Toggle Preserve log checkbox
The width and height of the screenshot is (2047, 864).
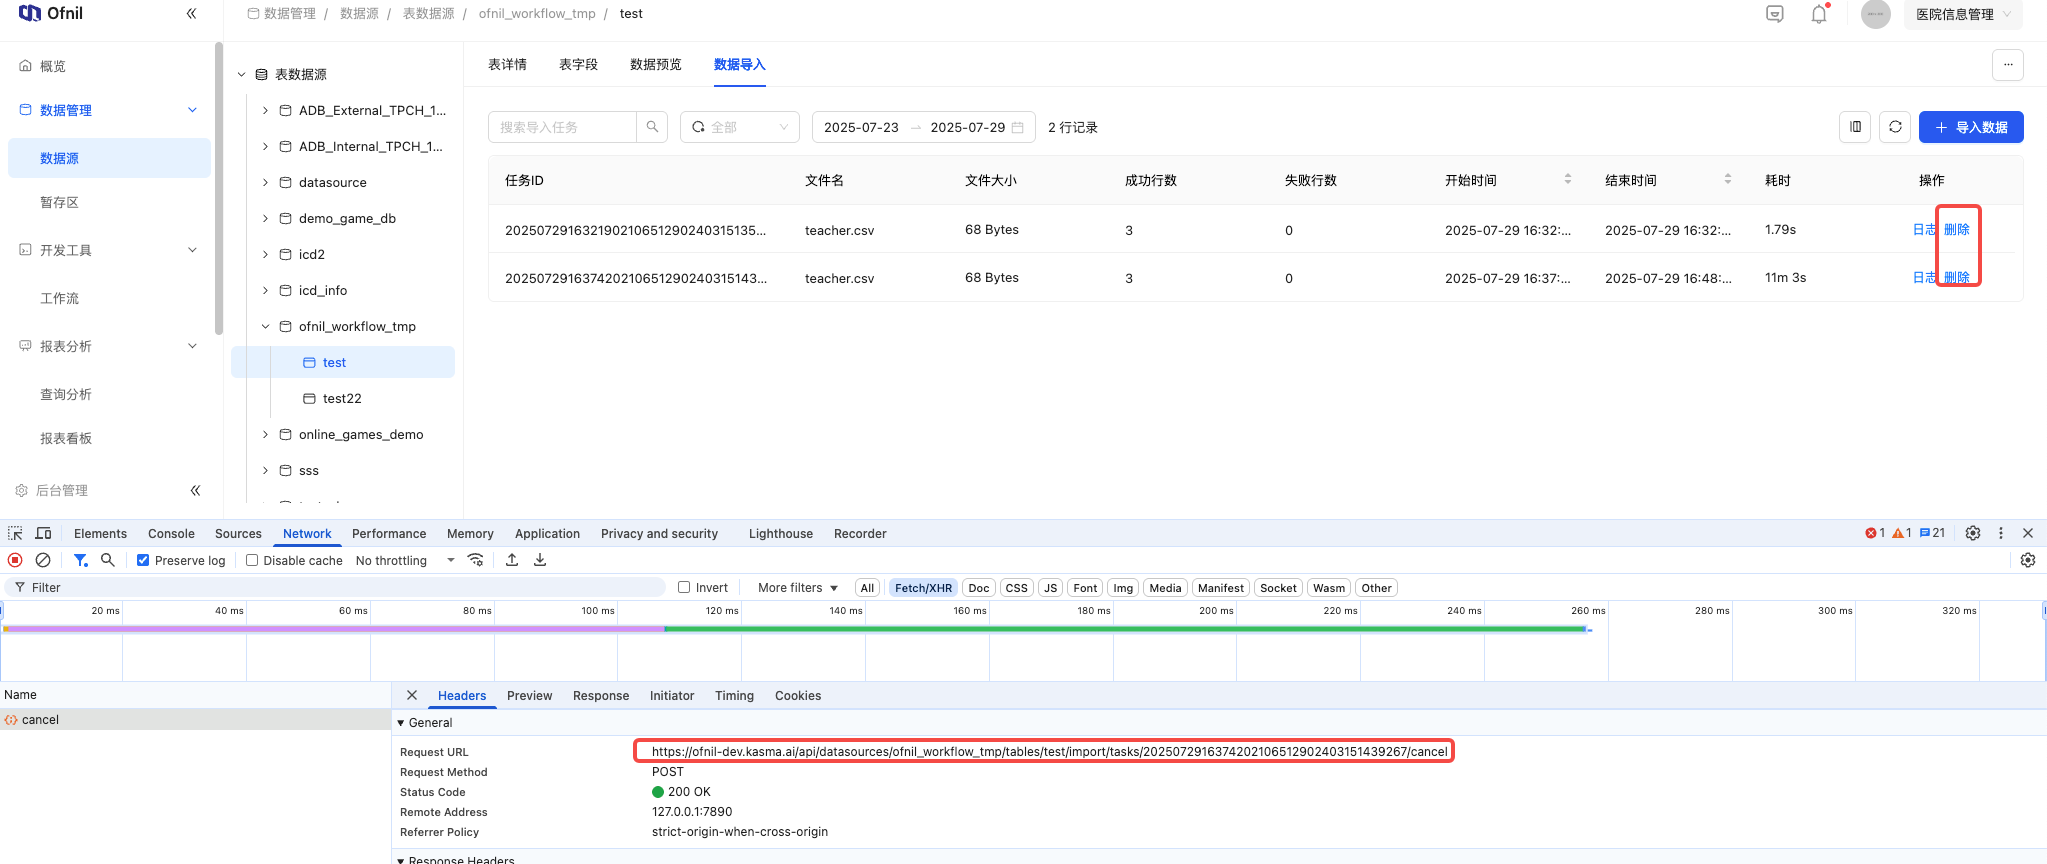coord(143,560)
